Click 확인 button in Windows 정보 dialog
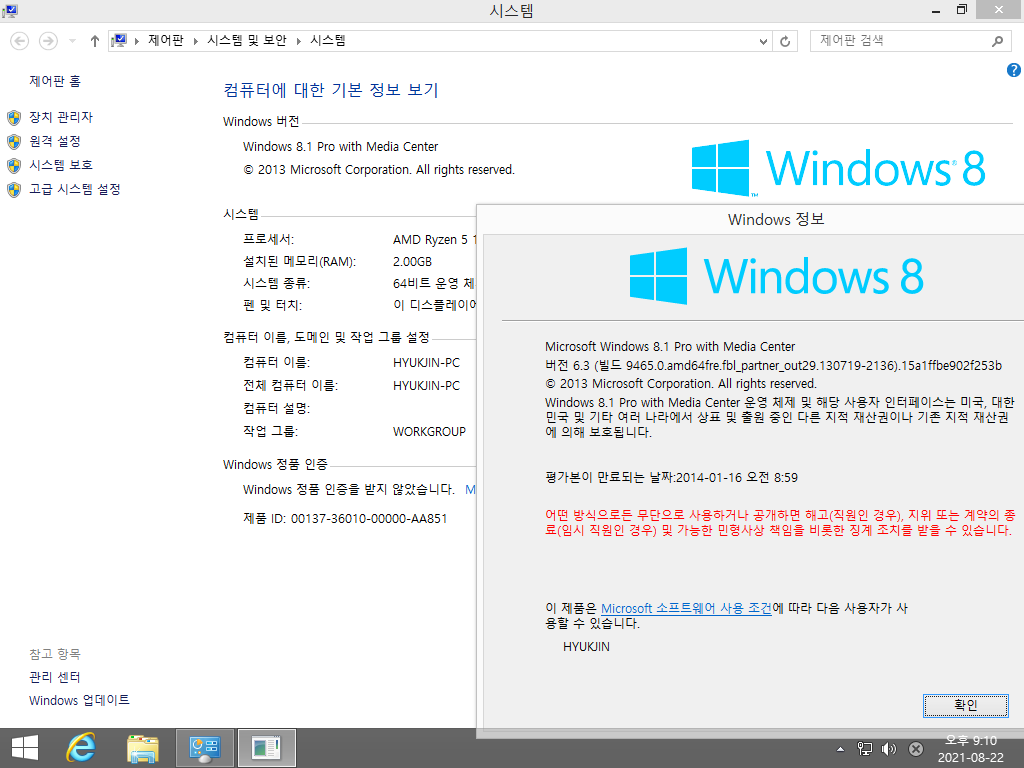The image size is (1024, 768). coord(965,705)
